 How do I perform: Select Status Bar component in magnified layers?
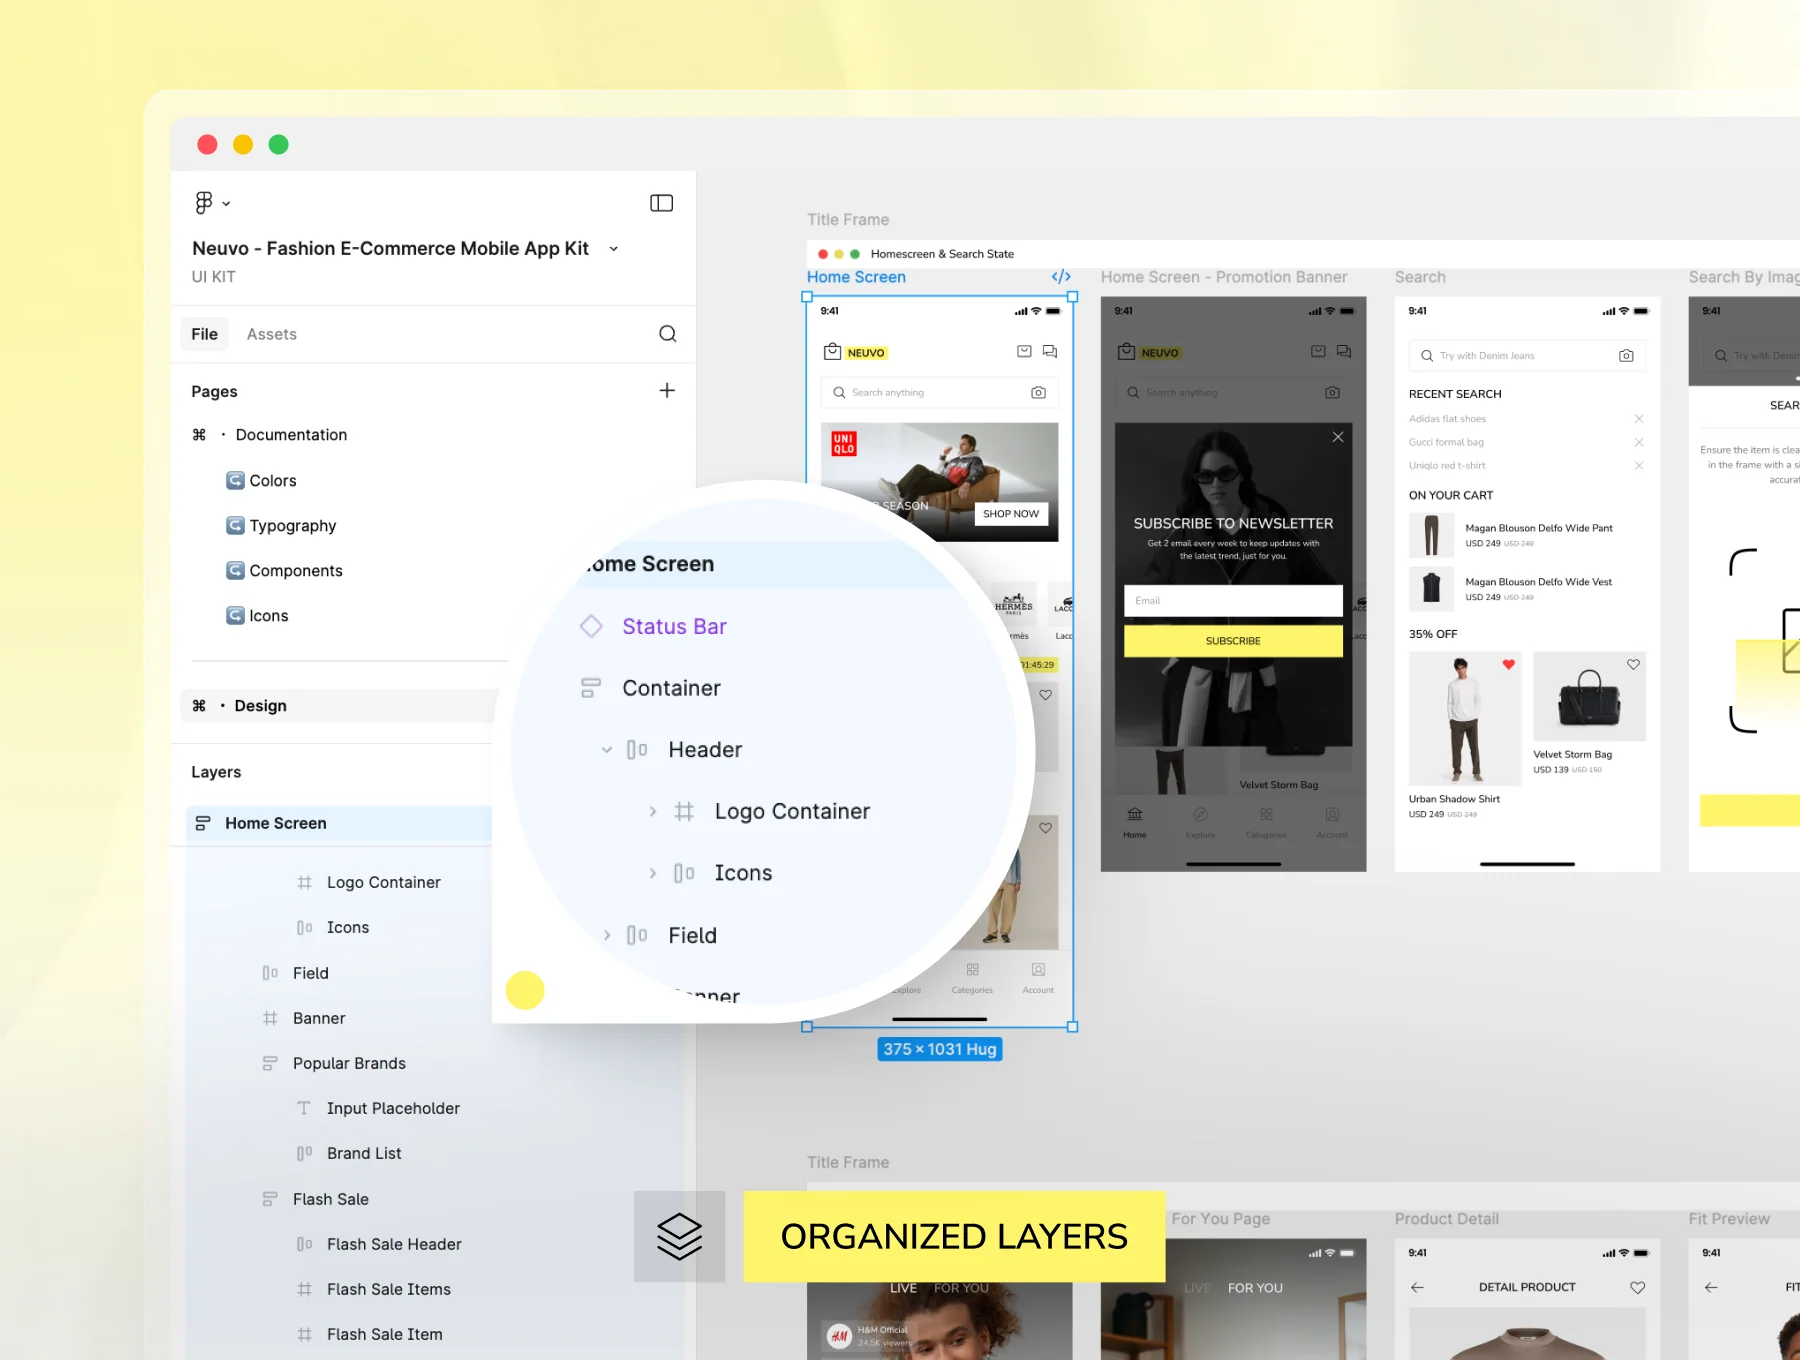point(674,626)
